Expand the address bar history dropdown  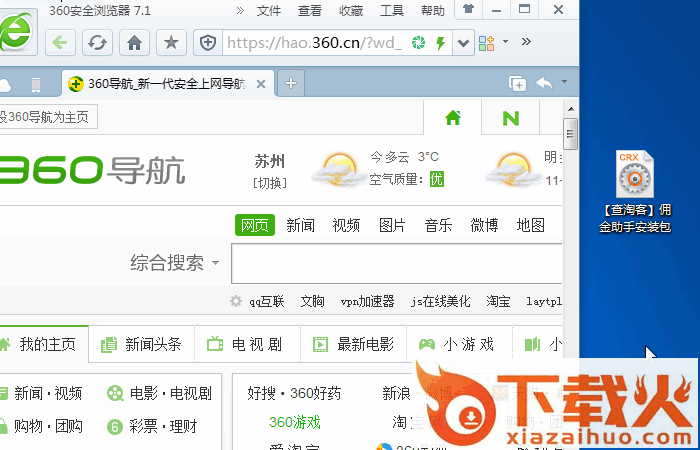(462, 43)
